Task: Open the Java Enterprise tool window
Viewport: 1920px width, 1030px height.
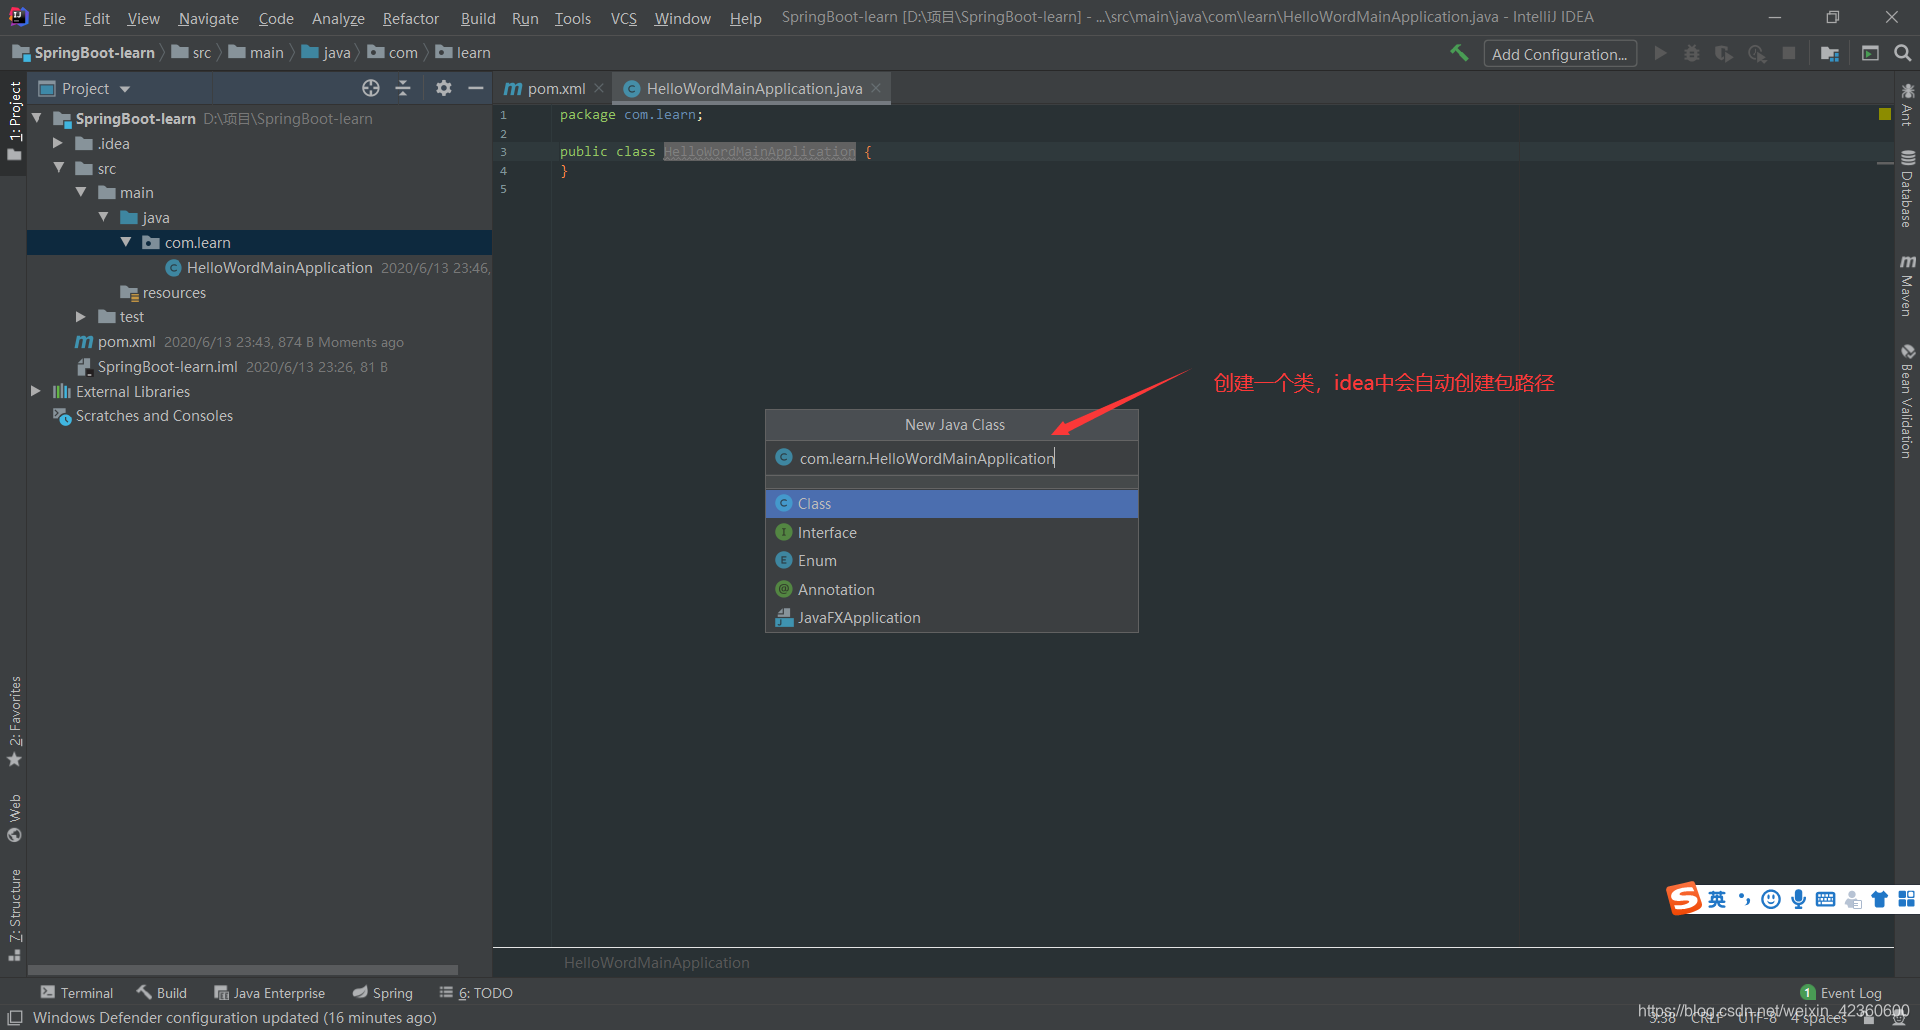Action: coord(270,993)
